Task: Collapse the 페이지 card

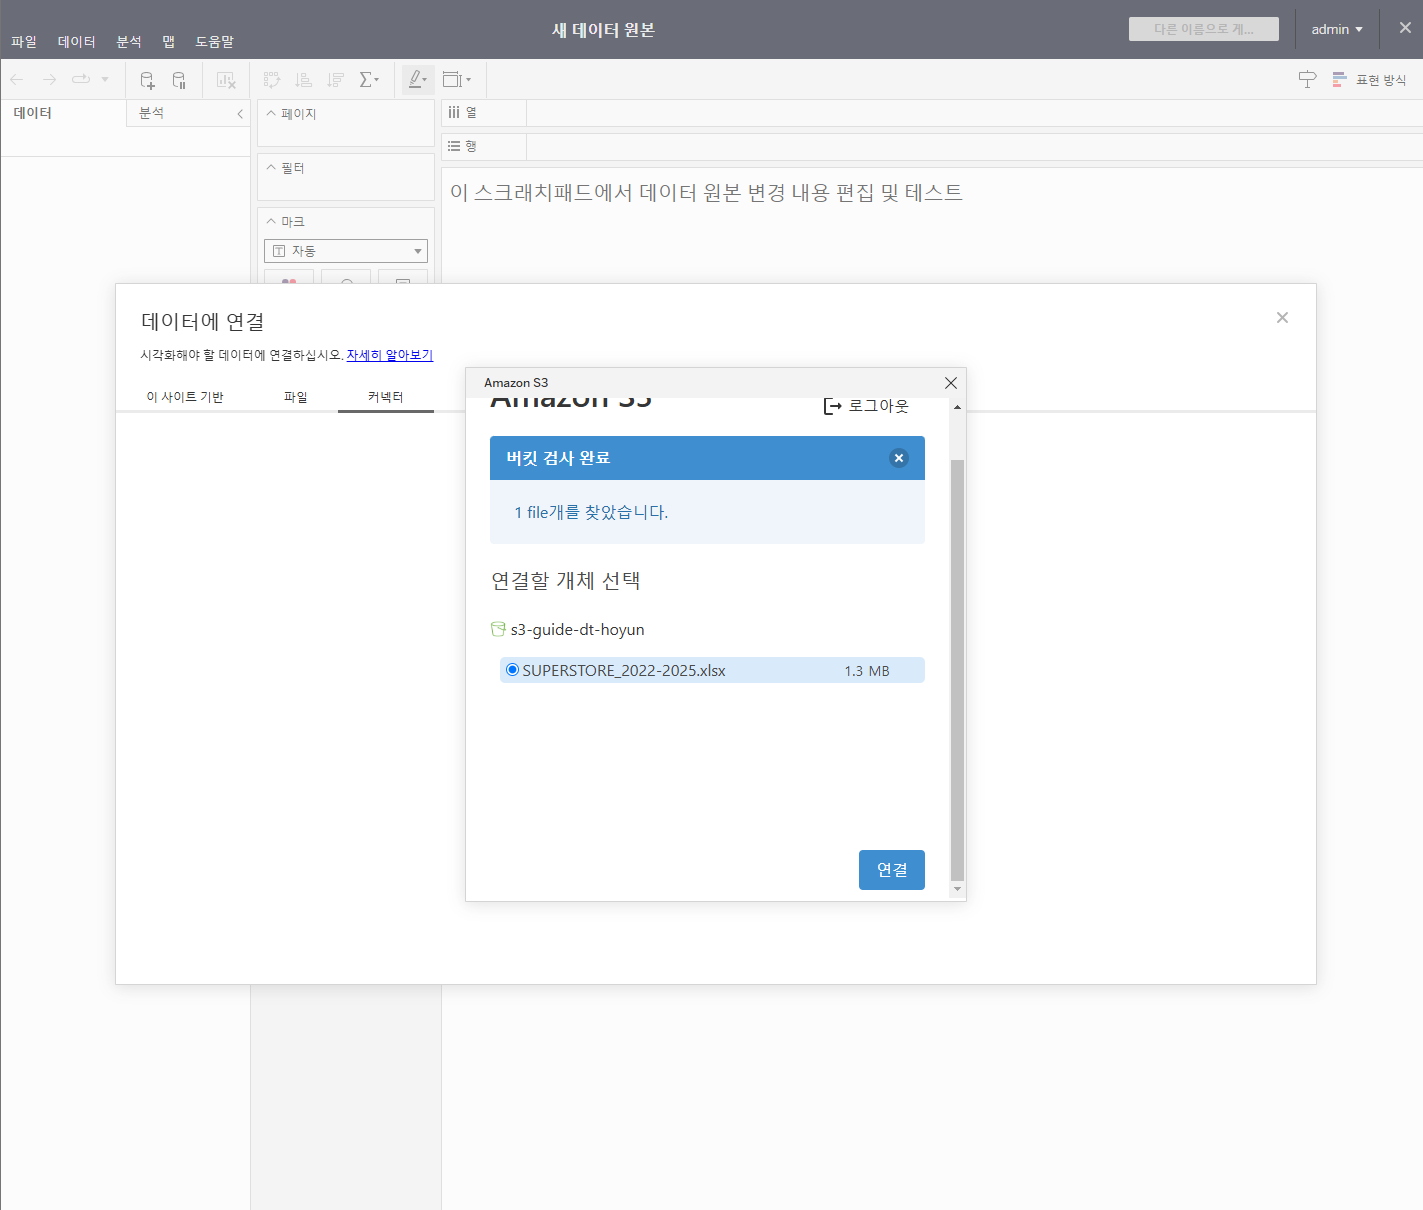Action: (x=271, y=113)
